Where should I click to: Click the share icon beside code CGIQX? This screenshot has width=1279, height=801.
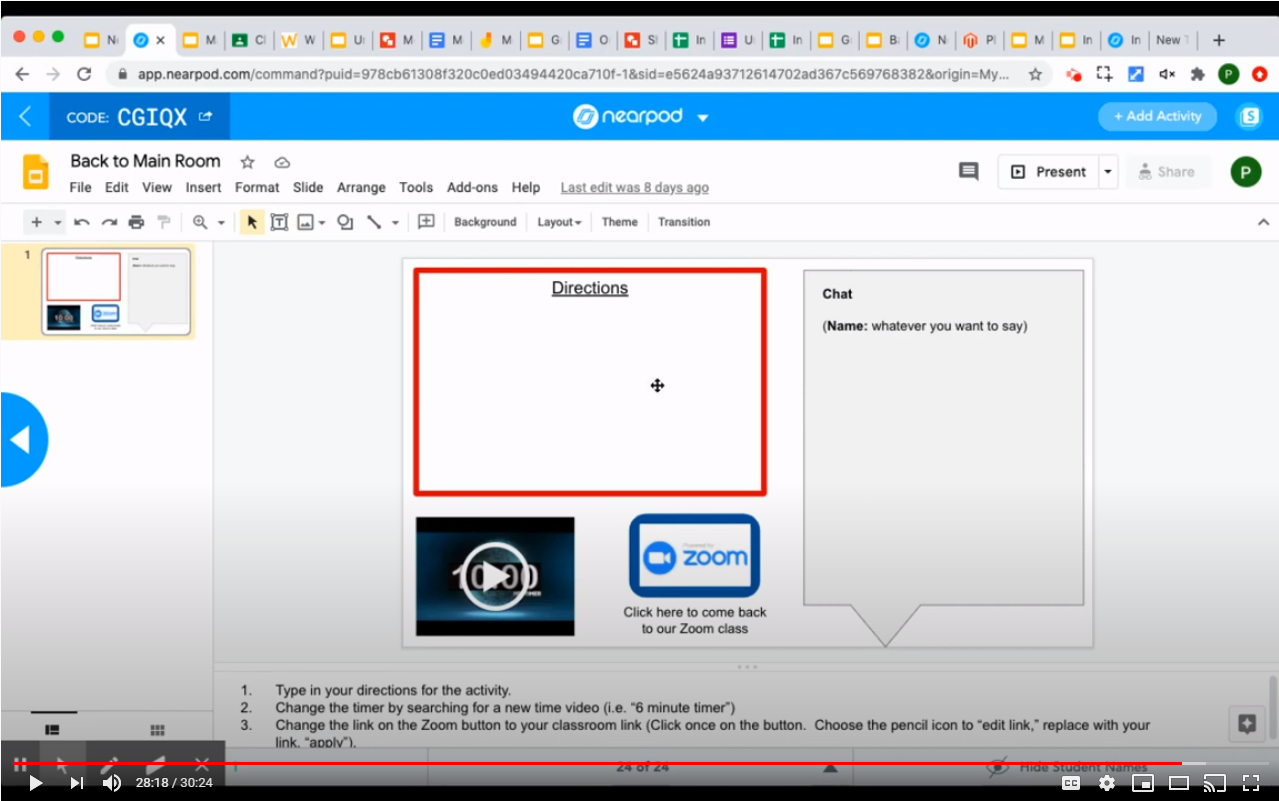[205, 116]
